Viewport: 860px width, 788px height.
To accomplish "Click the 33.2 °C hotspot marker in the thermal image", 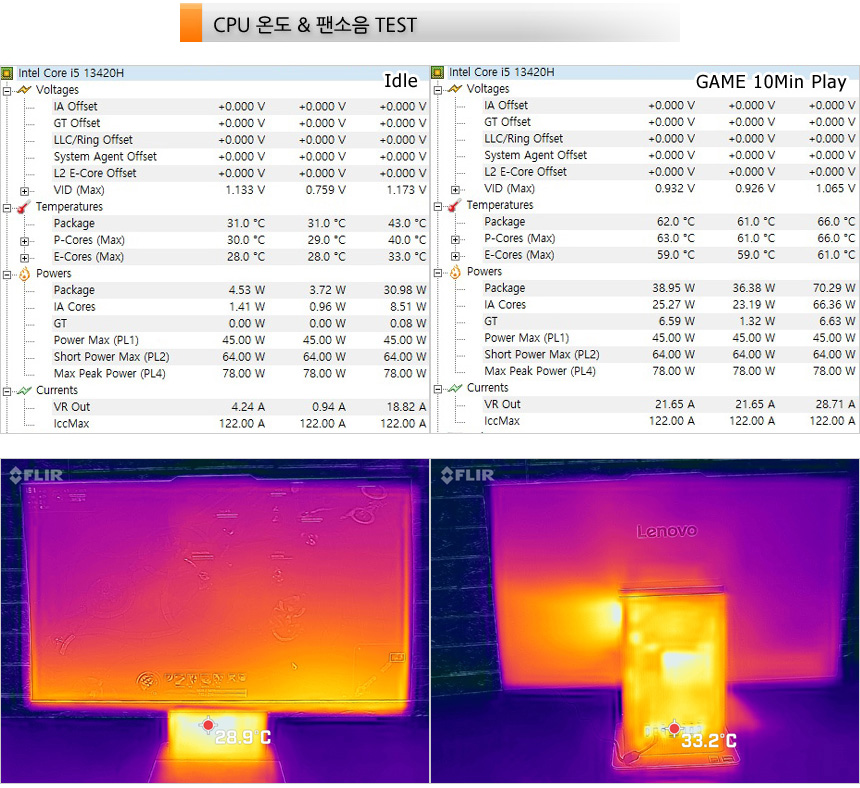I will tap(674, 729).
